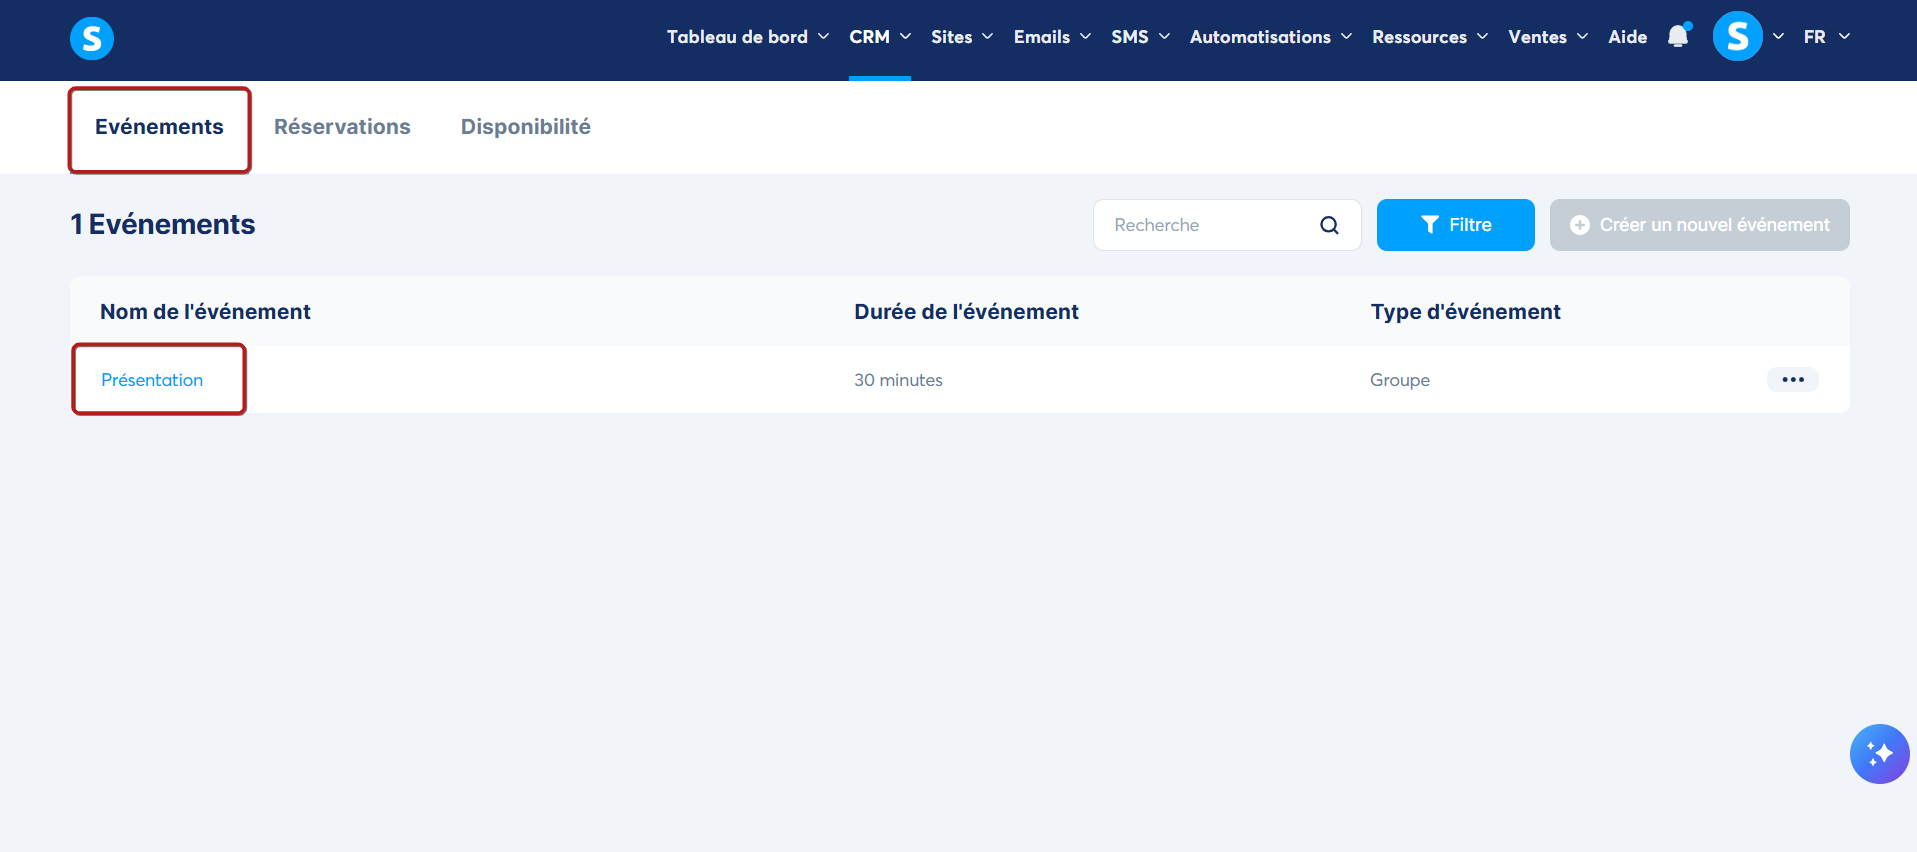
Task: Expand the Tableau de bord menu
Action: click(748, 37)
